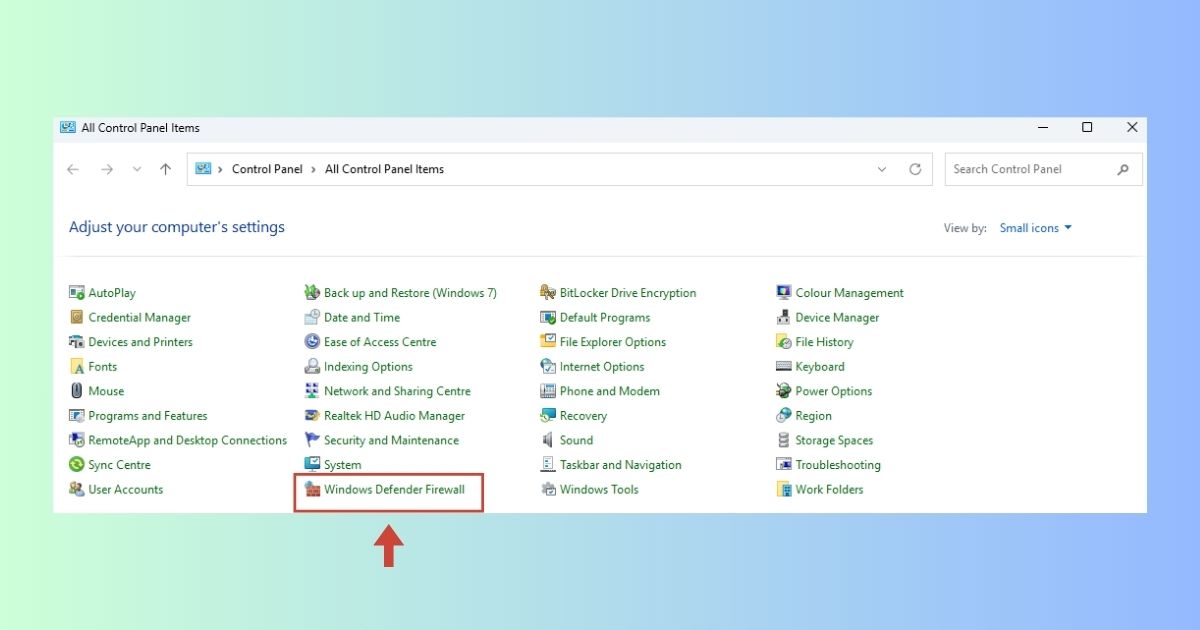
Task: Open the AutoPlay icon
Action: click(76, 293)
